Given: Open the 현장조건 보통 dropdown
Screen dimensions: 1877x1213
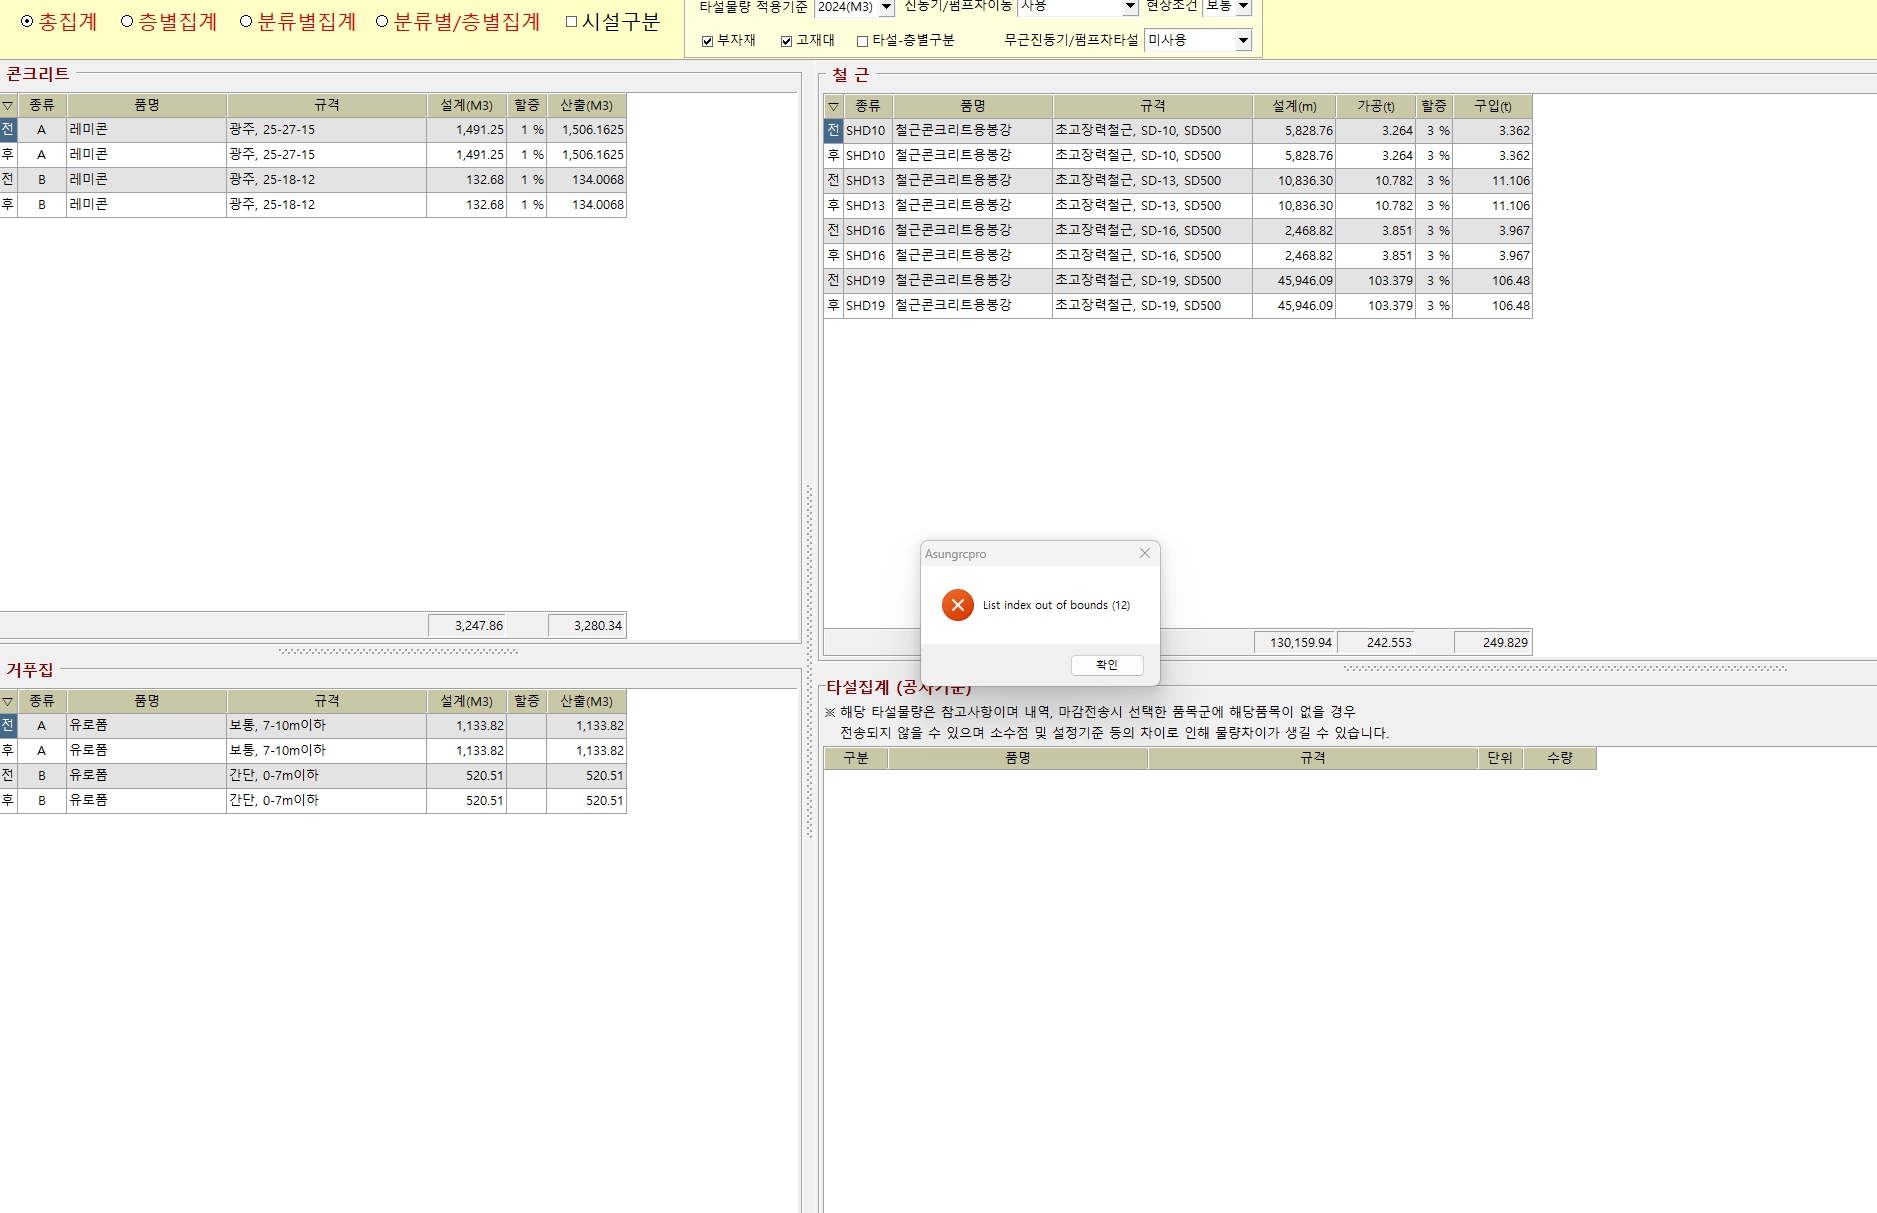Looking at the screenshot, I should pyautogui.click(x=1243, y=7).
